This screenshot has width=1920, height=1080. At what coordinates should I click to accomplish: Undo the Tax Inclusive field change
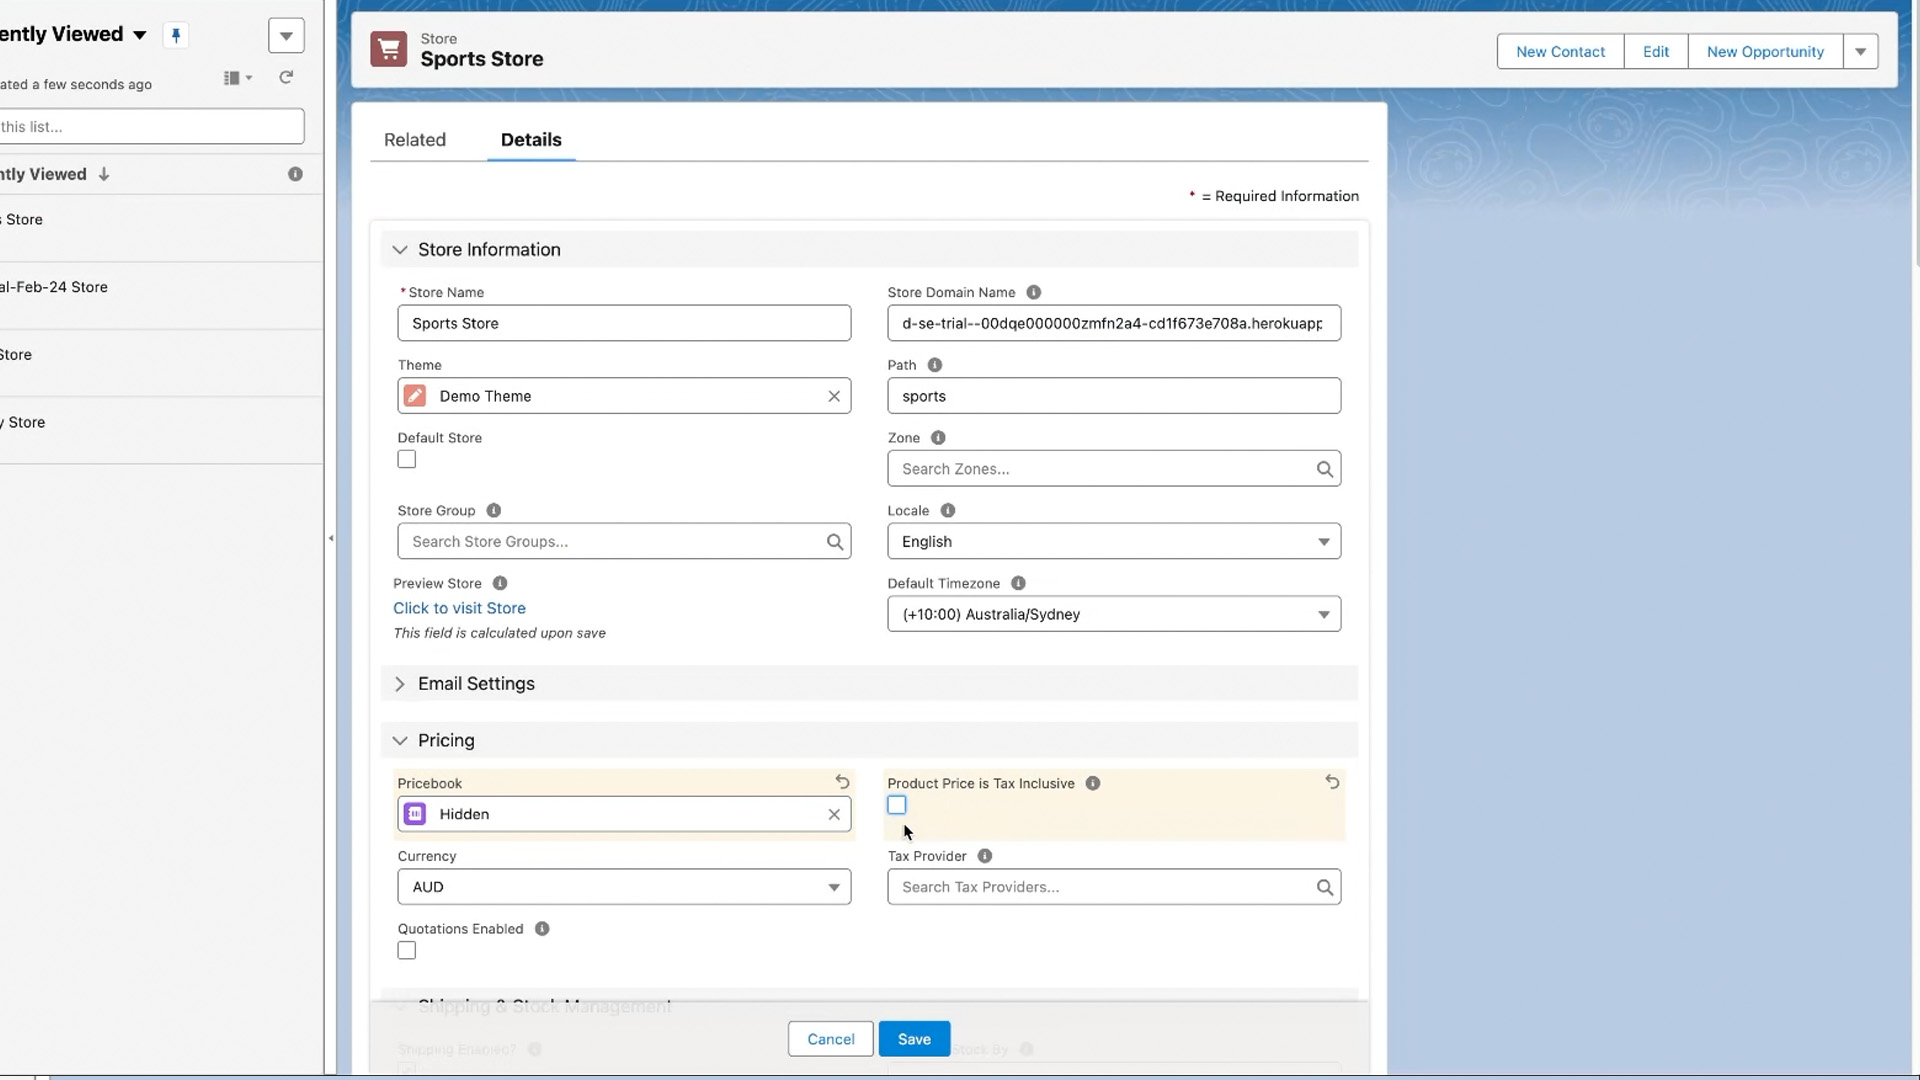(x=1332, y=782)
